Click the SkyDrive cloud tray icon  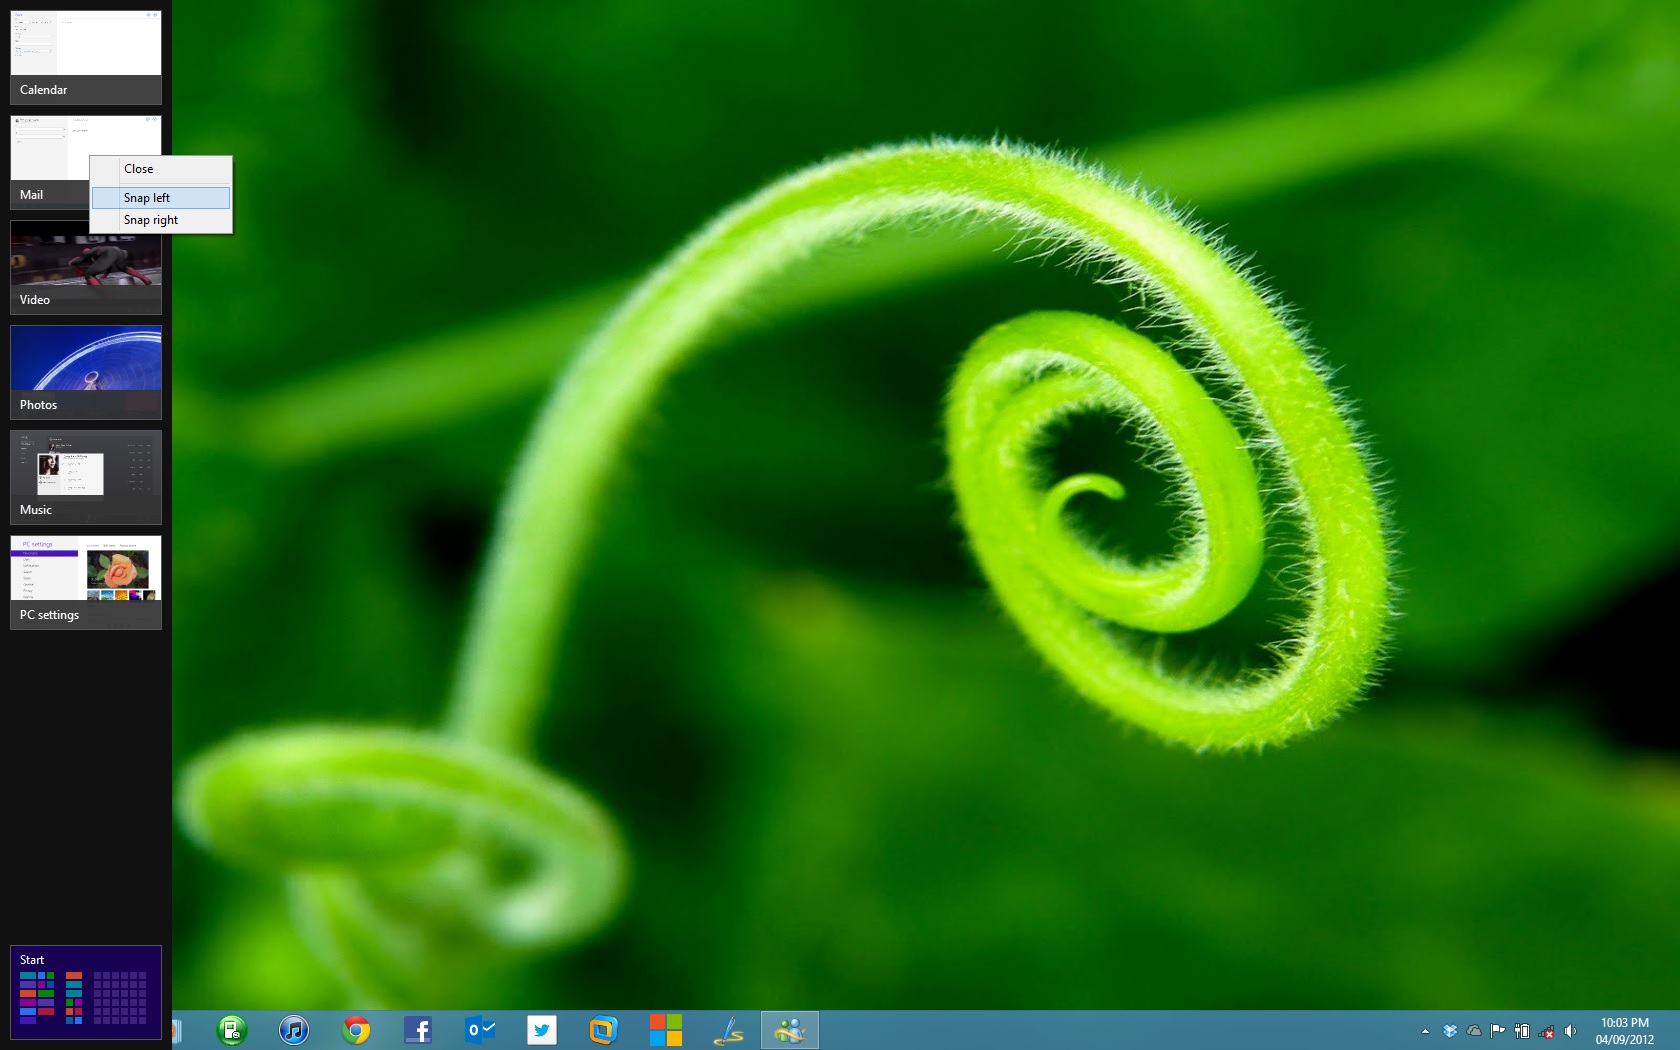pyautogui.click(x=1474, y=1031)
